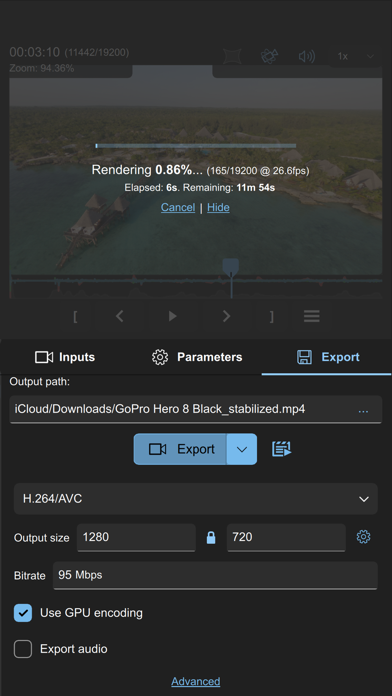Viewport: 392px width, 696px height.
Task: Open the 1x playback speed dropdown
Action: tap(356, 56)
